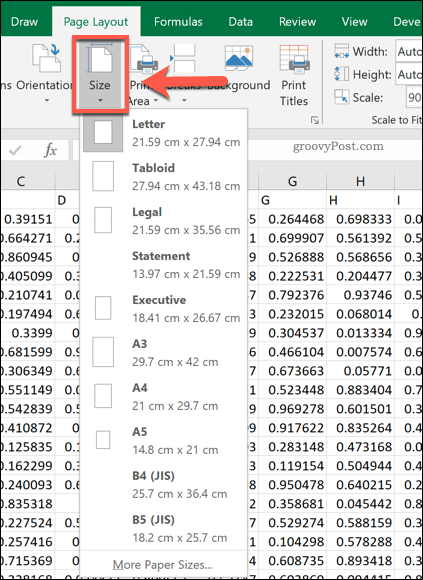Expand the Height dropdown box
423x580 pixels.
click(x=409, y=74)
